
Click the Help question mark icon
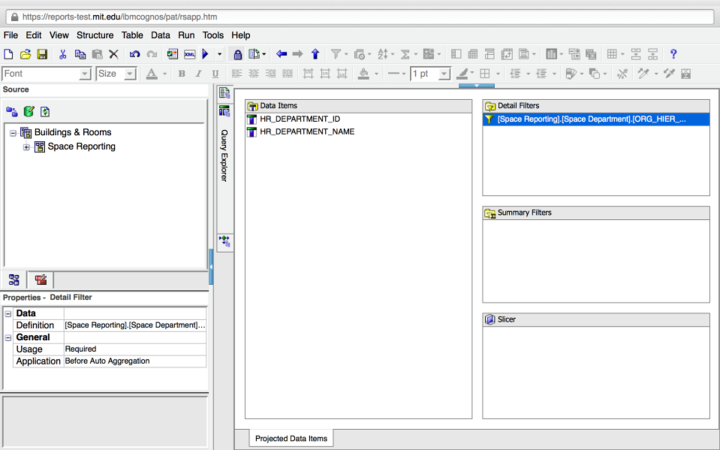(673, 54)
